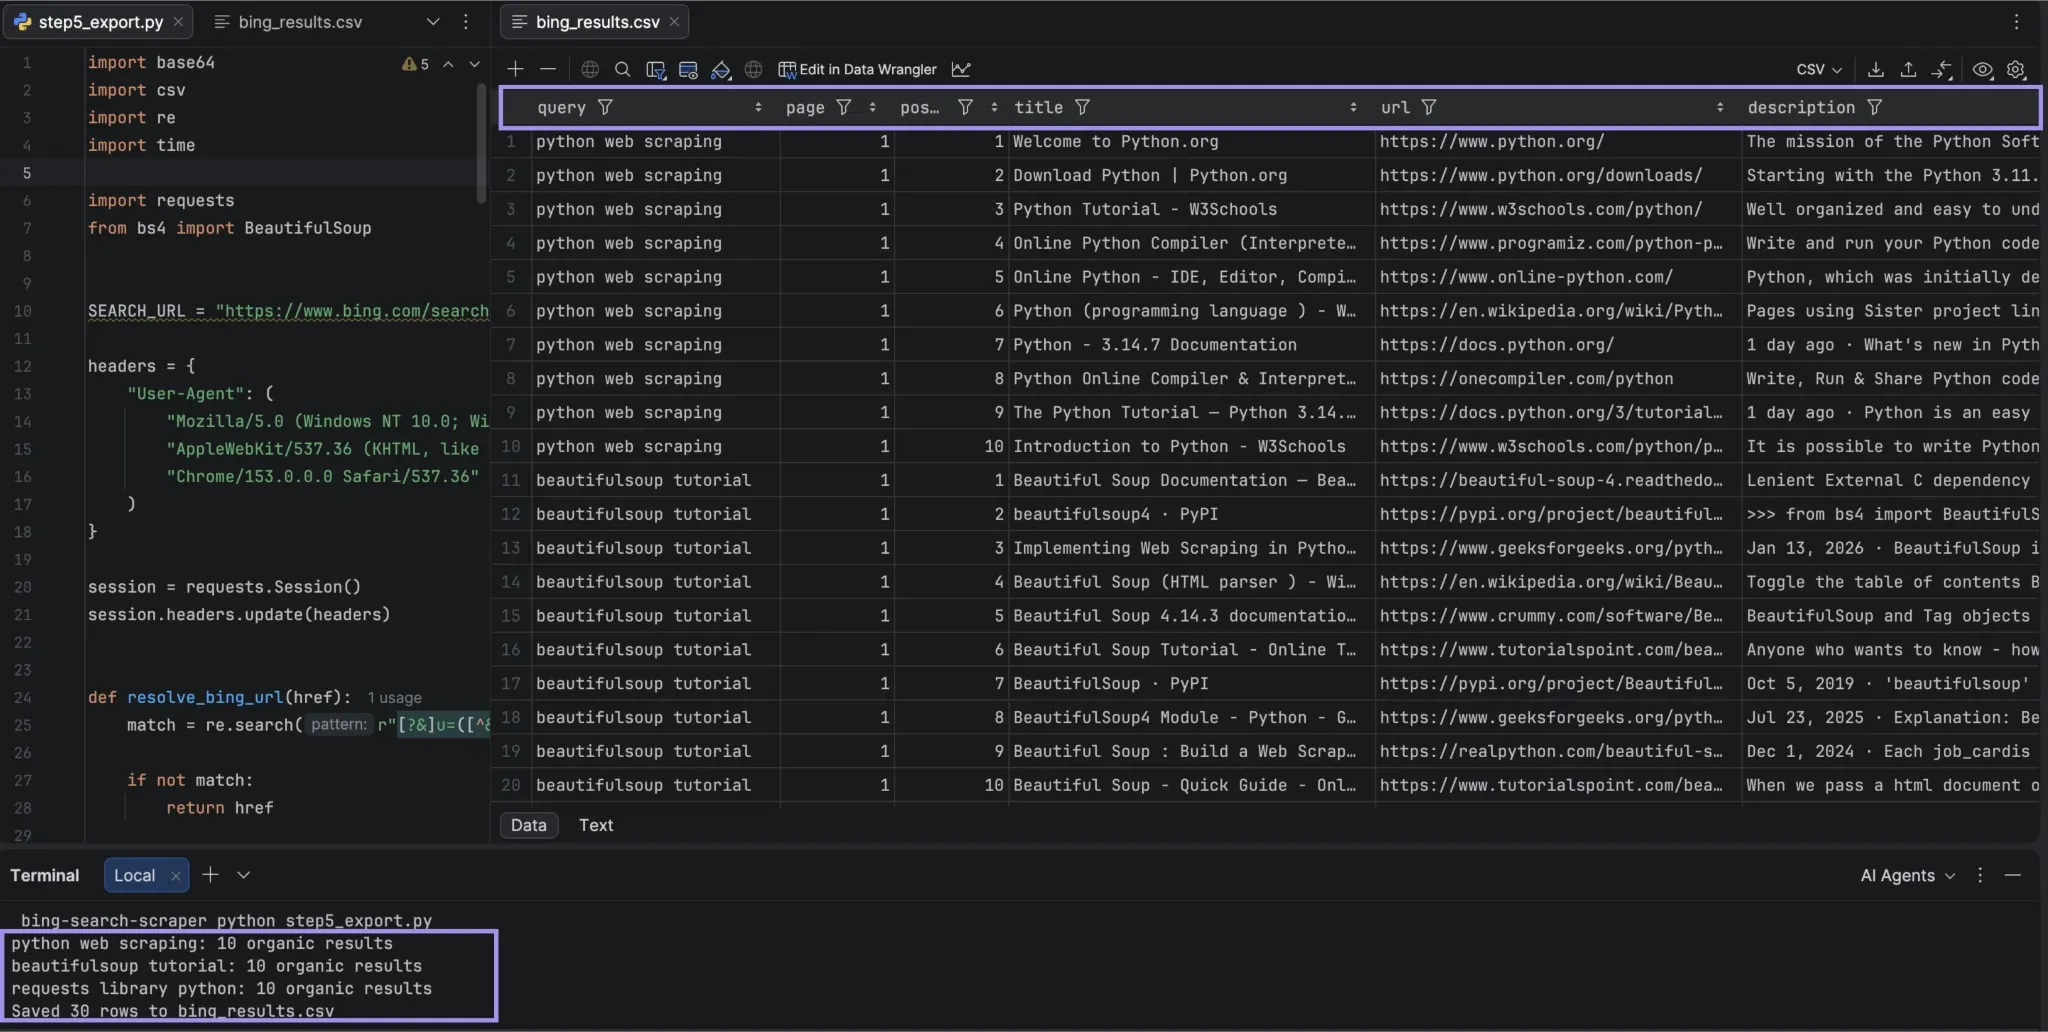Sort by the url column arrows
Viewport: 2048px width, 1032px height.
(x=1720, y=107)
